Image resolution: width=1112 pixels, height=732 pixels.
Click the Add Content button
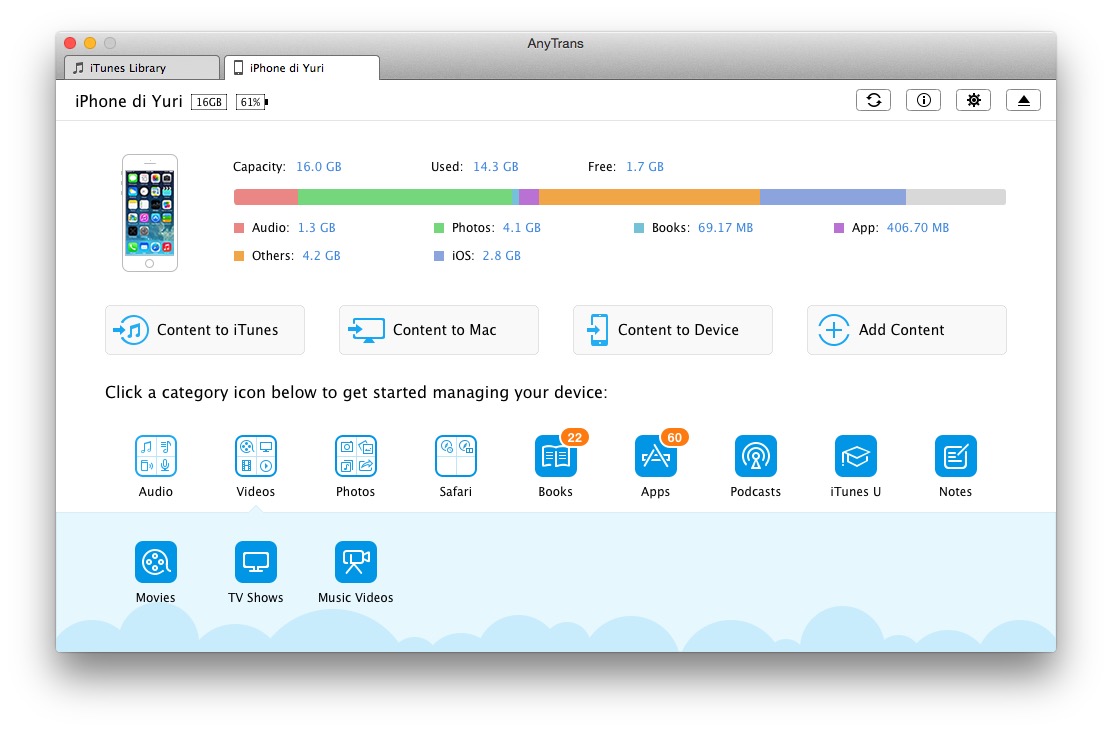pyautogui.click(x=907, y=330)
